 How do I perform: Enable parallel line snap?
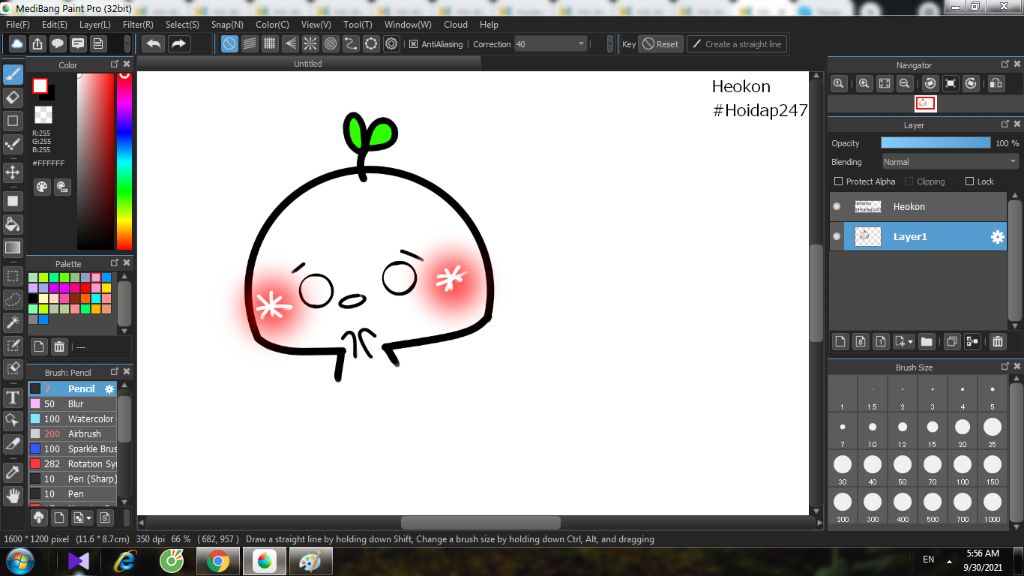pos(249,44)
